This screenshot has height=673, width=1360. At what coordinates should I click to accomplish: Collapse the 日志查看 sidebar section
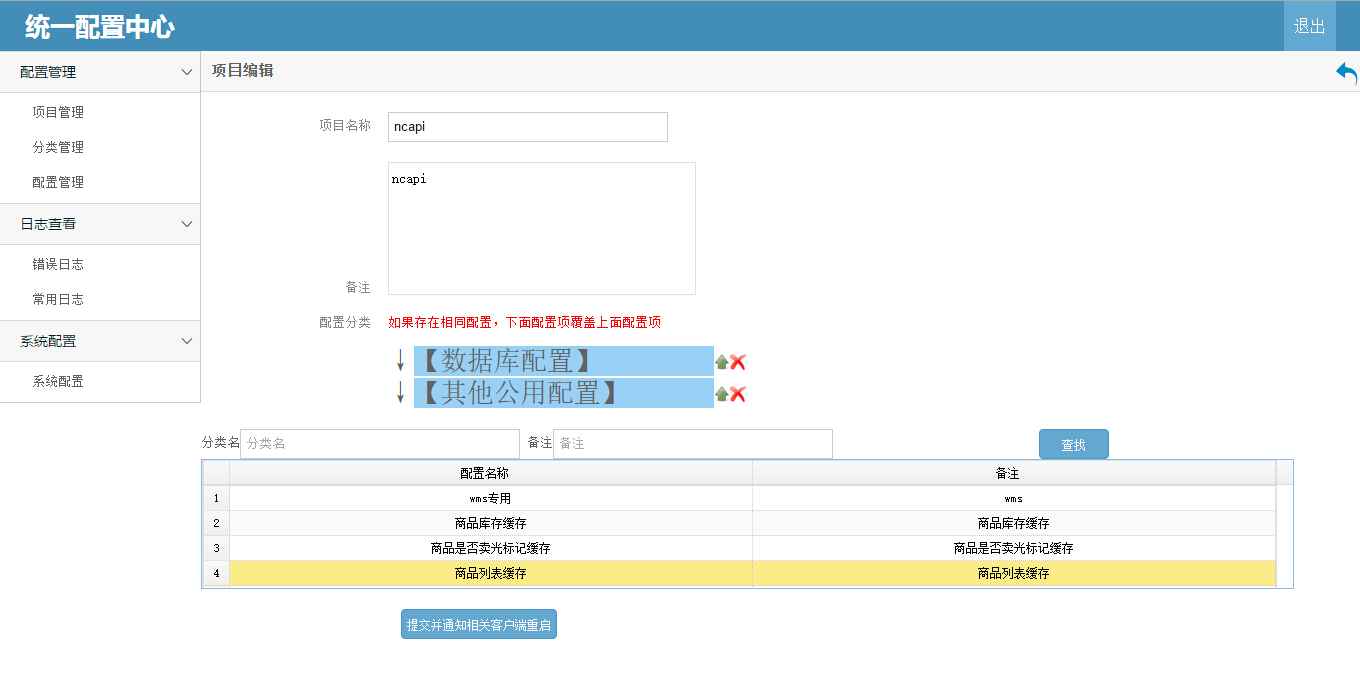coord(186,224)
